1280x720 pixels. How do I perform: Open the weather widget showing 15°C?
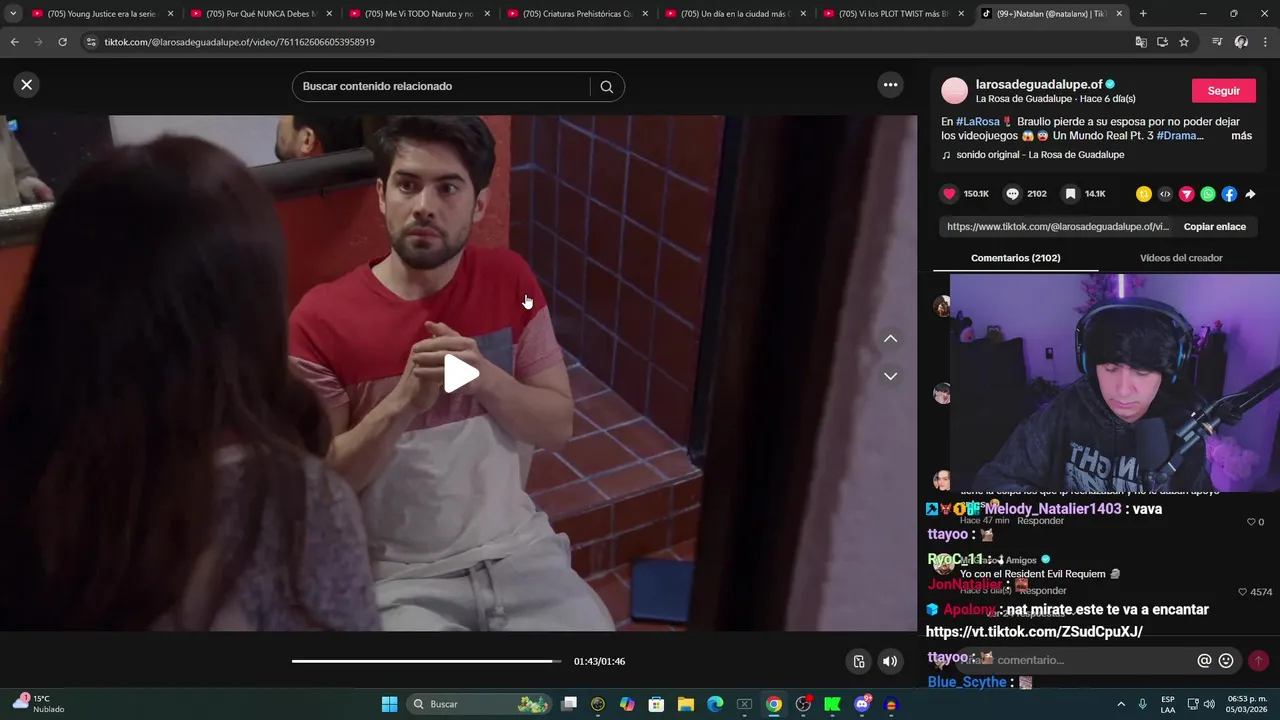coord(40,704)
